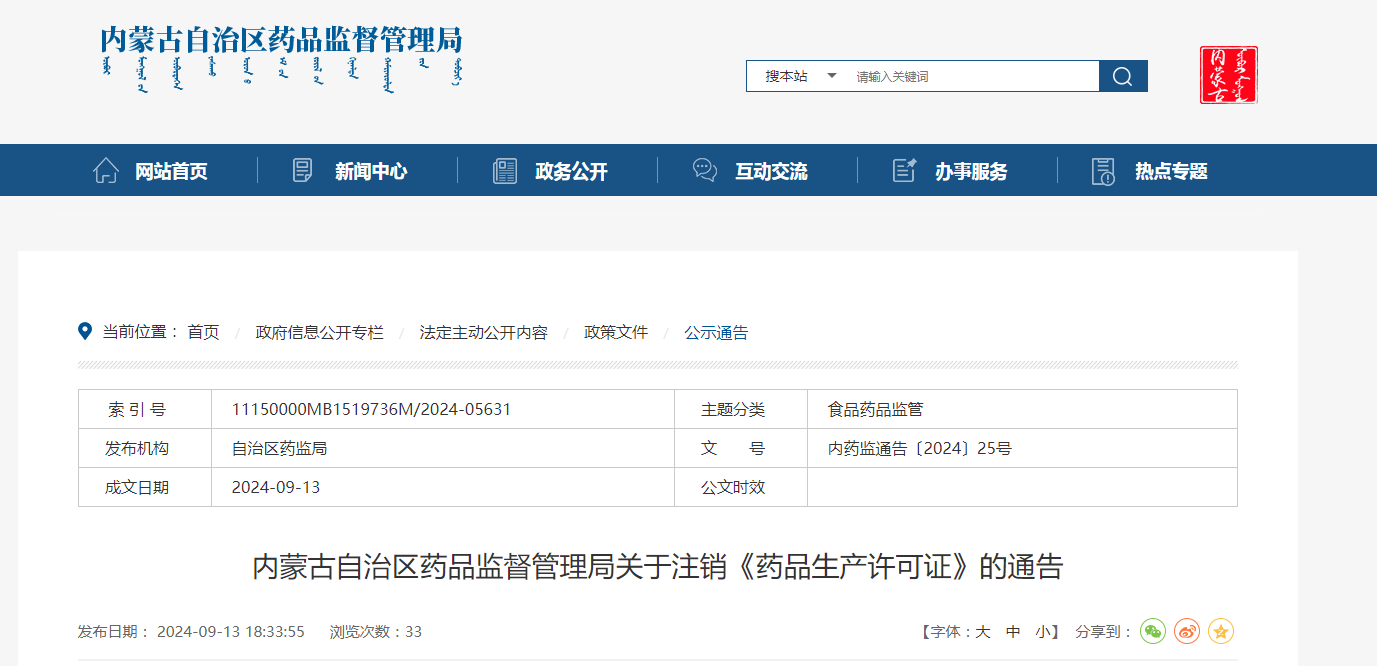Open the 搜本站 search scope dropdown
The height and width of the screenshot is (666, 1377).
(787, 76)
